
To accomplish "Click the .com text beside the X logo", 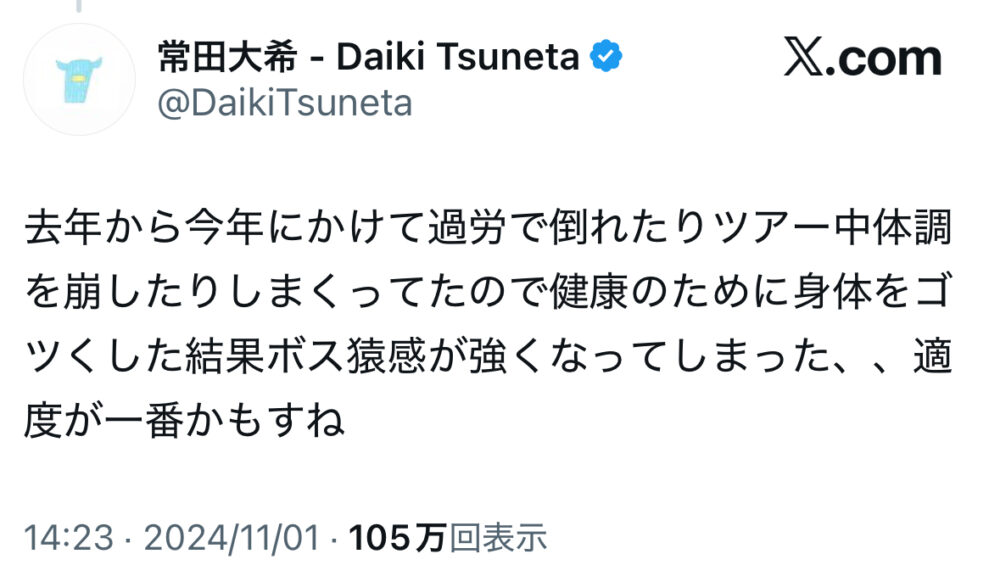I will pos(886,59).
